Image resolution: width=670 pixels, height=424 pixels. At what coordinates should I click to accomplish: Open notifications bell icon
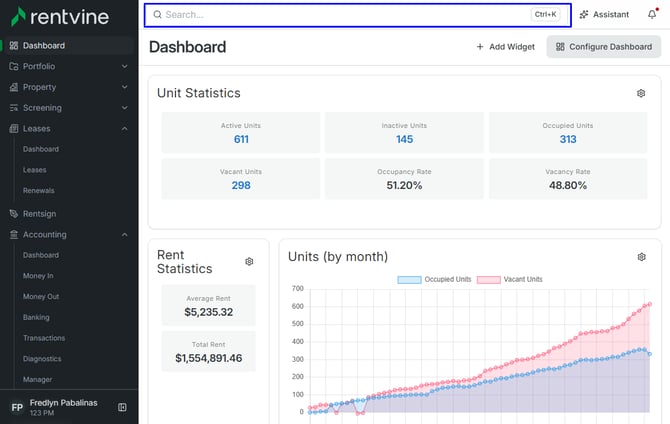652,14
